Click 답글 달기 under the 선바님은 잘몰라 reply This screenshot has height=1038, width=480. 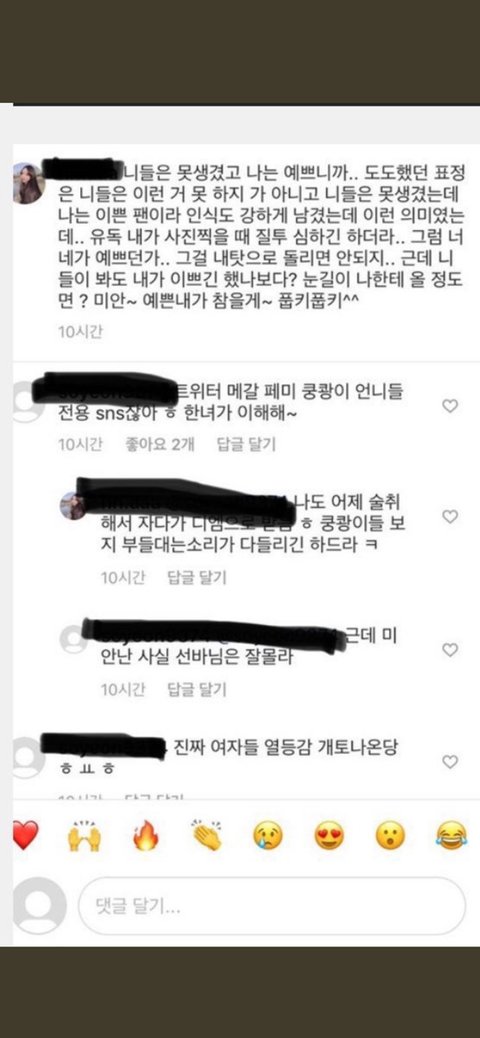click(197, 690)
